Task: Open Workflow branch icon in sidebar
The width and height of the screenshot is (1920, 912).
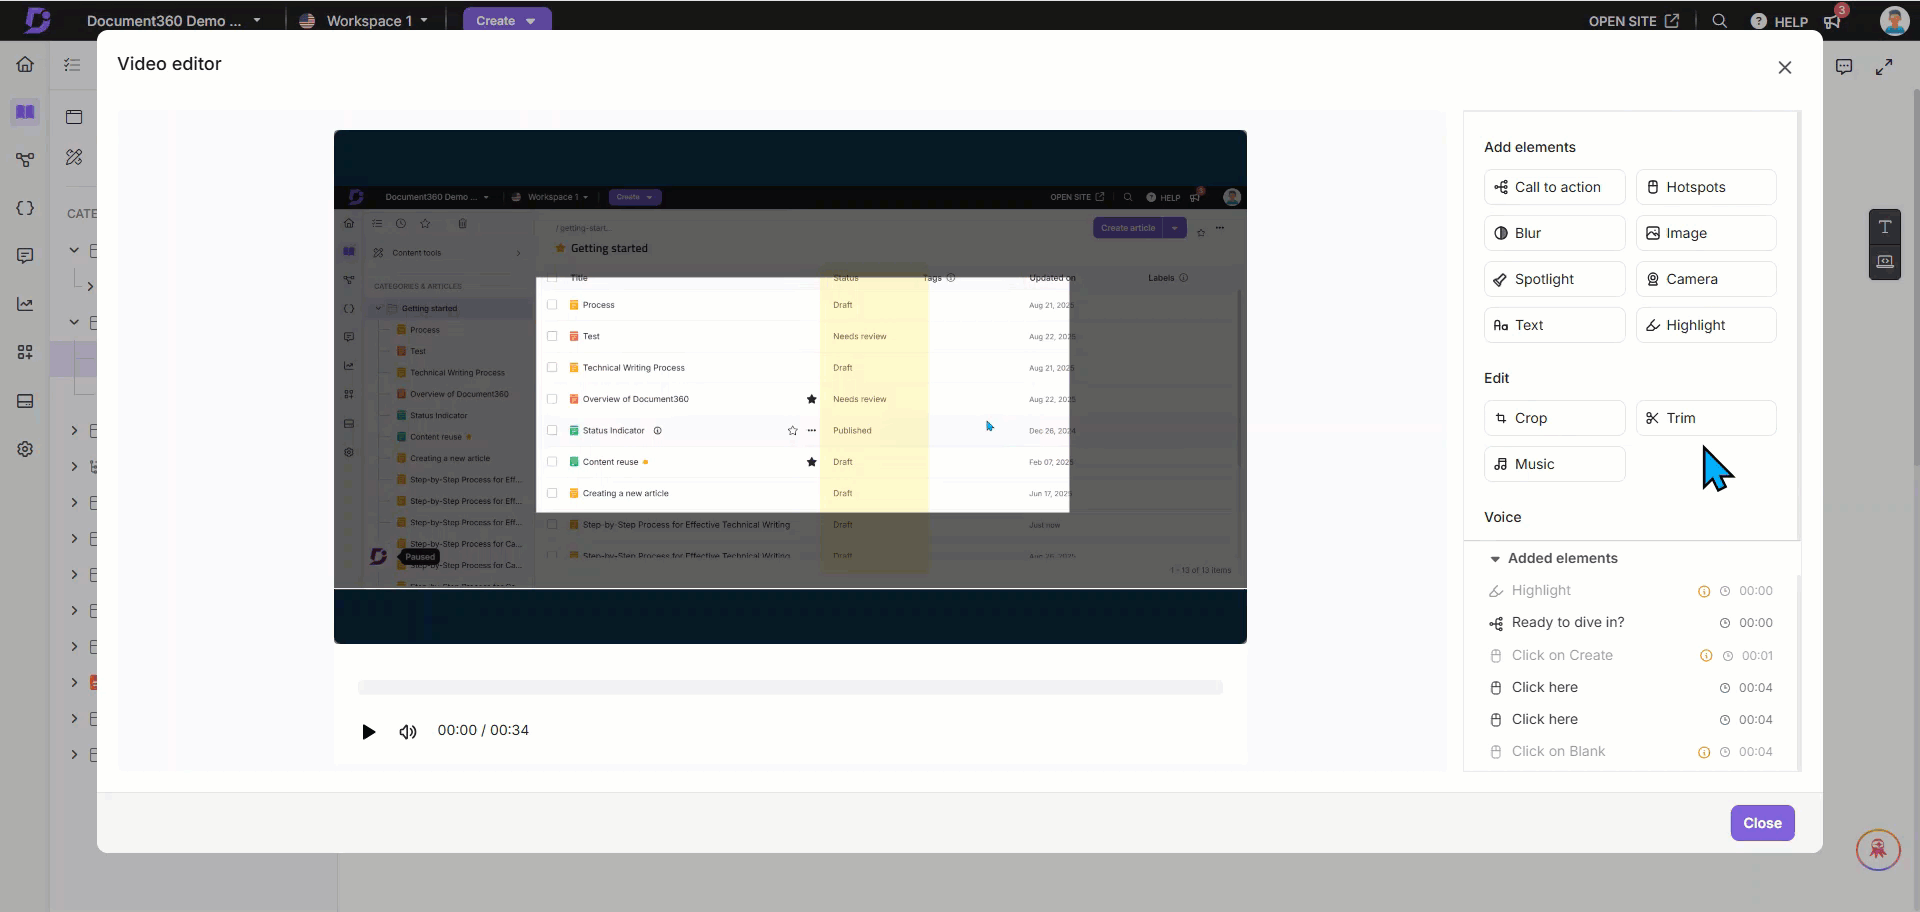Action: pyautogui.click(x=25, y=160)
